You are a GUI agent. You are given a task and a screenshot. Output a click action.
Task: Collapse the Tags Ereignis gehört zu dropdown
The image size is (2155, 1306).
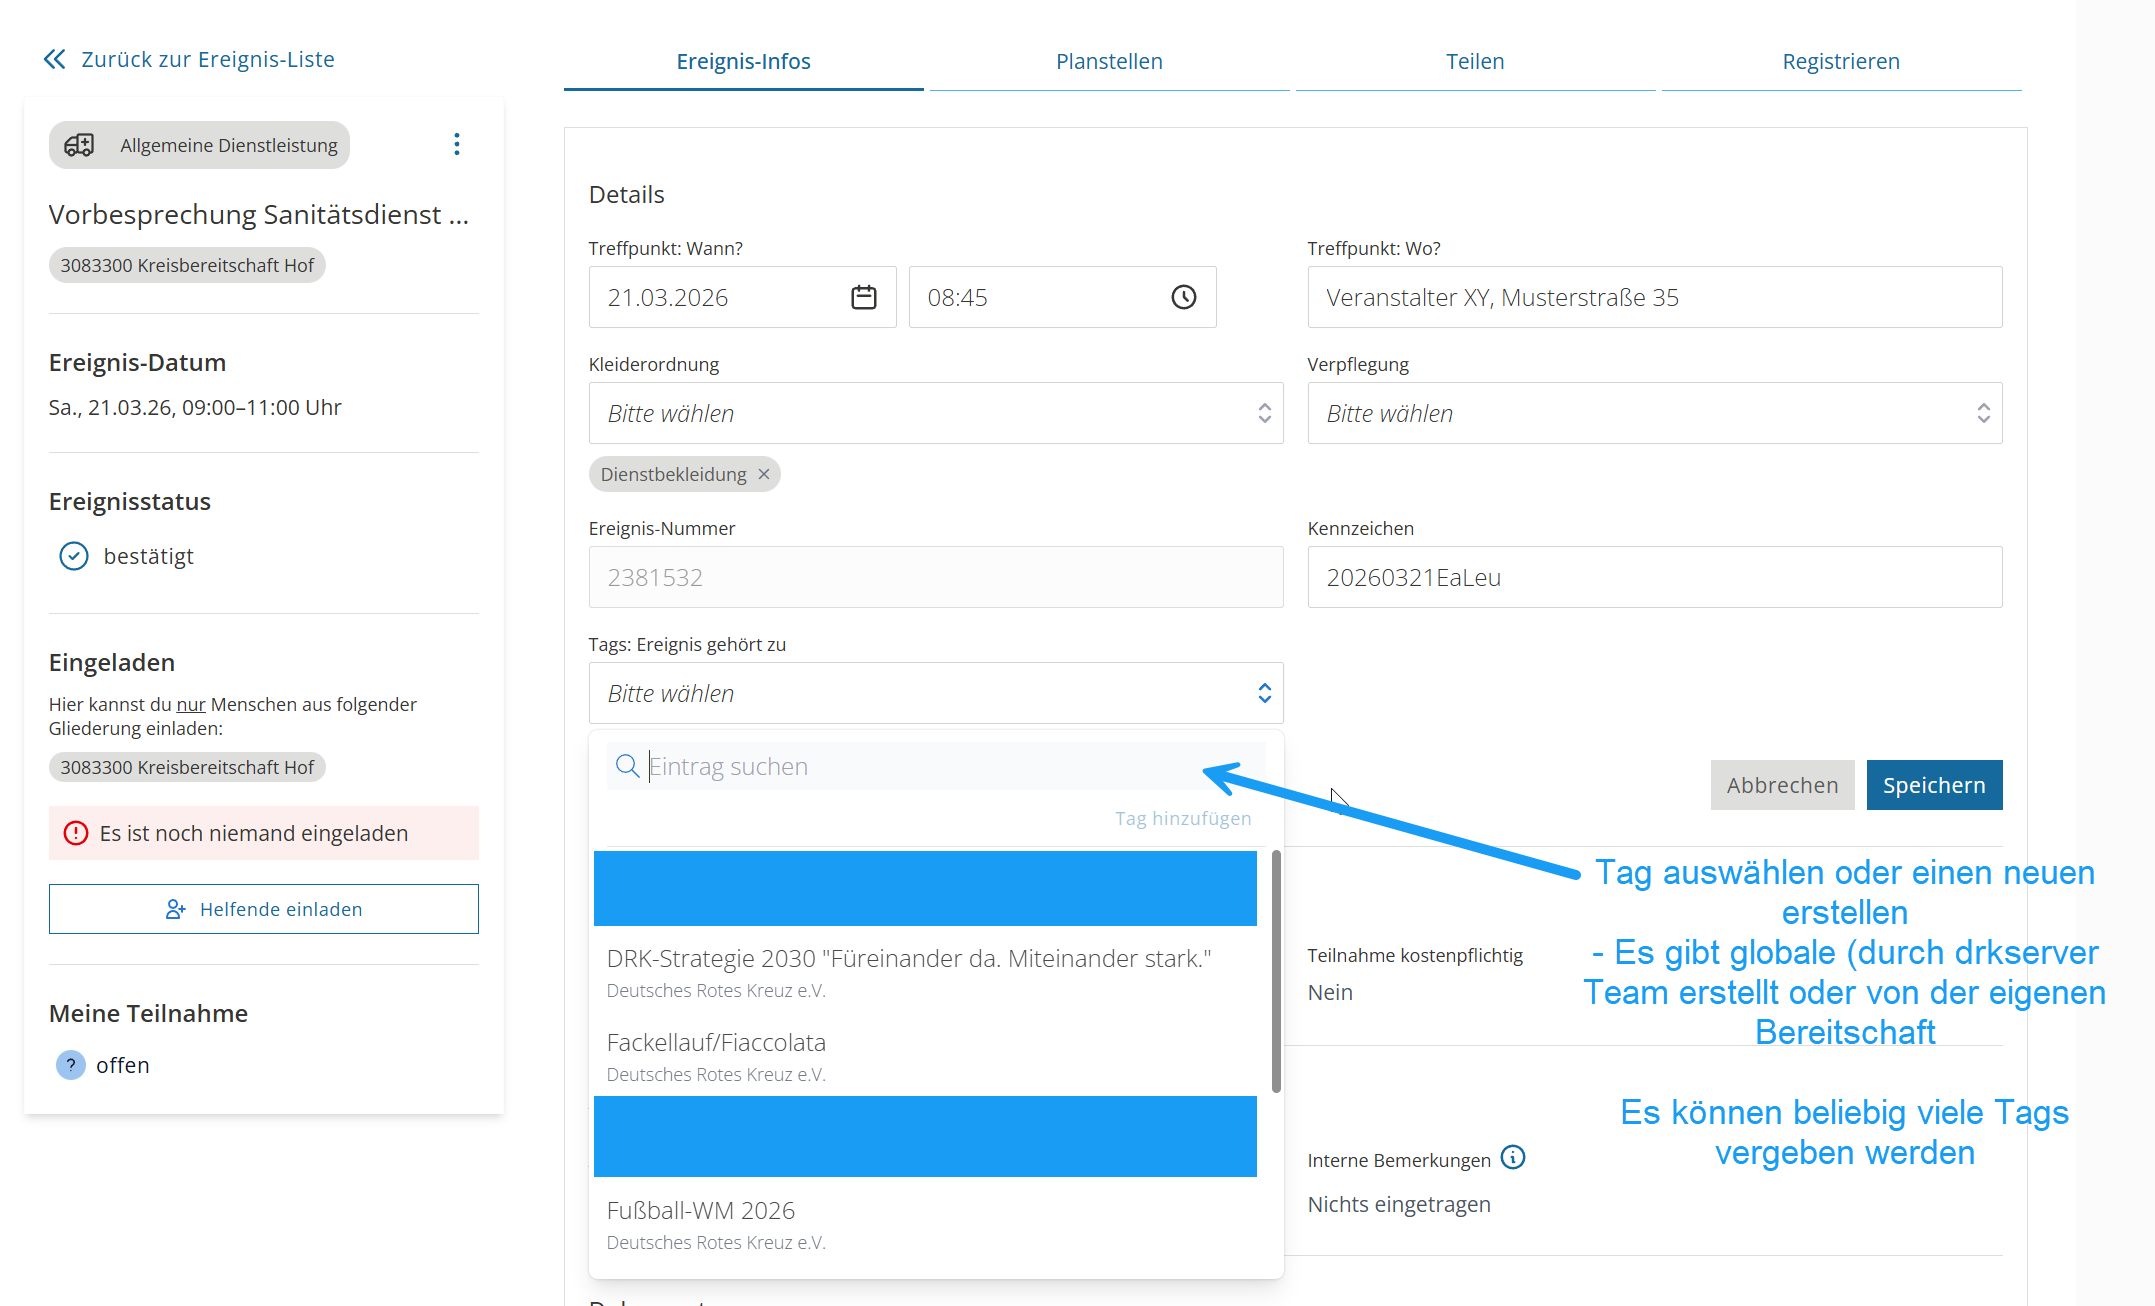point(1264,693)
